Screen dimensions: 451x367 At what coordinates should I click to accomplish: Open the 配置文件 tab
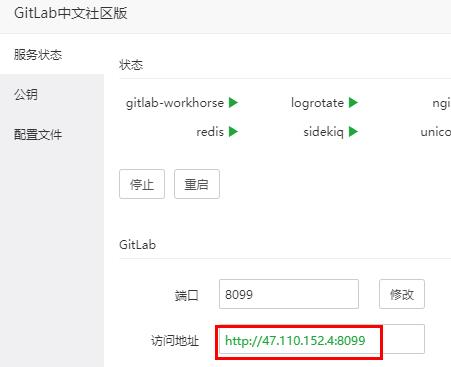[52, 135]
